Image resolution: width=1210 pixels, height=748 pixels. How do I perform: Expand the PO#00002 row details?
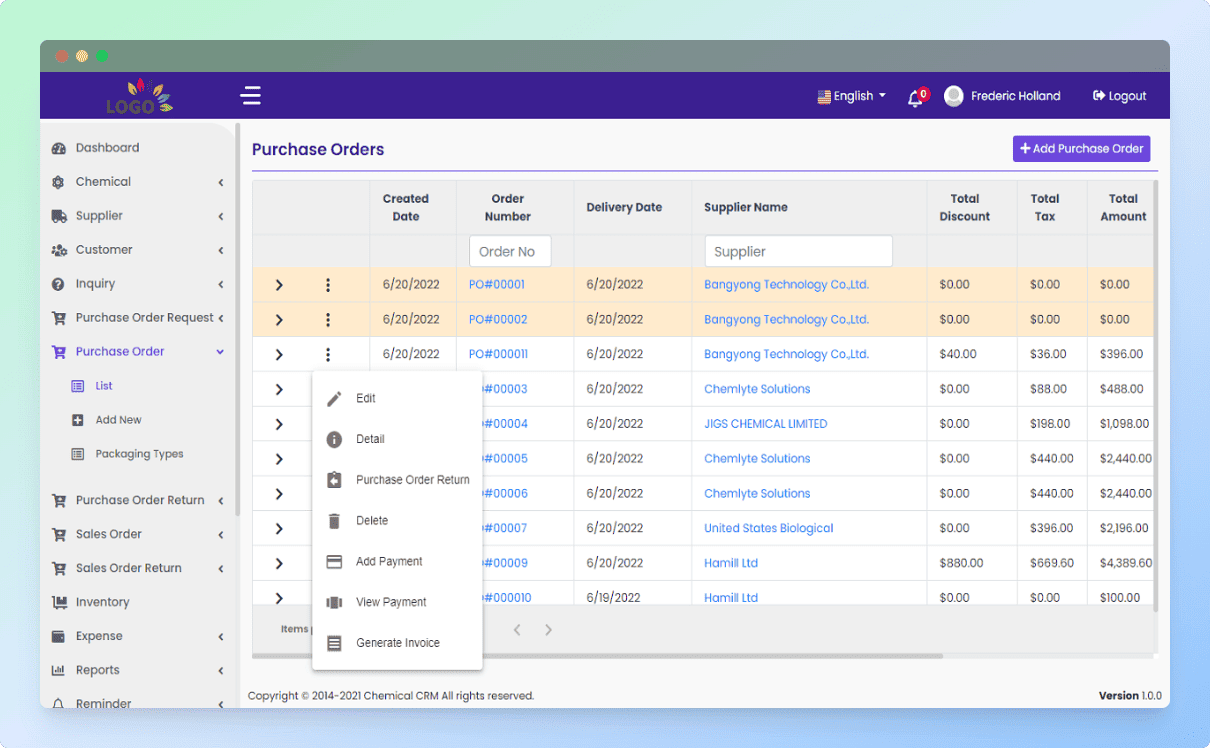pos(279,320)
